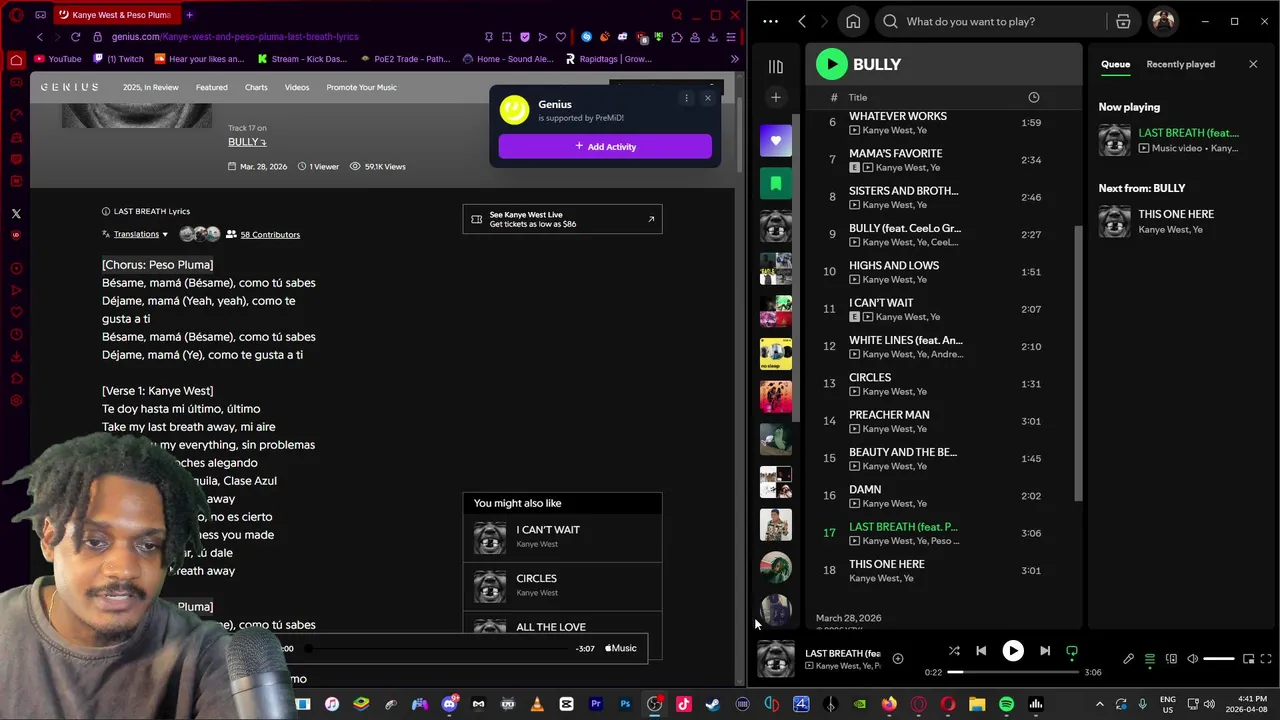Mute Spotify volume speaker icon
This screenshot has width=1280, height=720.
1192,659
